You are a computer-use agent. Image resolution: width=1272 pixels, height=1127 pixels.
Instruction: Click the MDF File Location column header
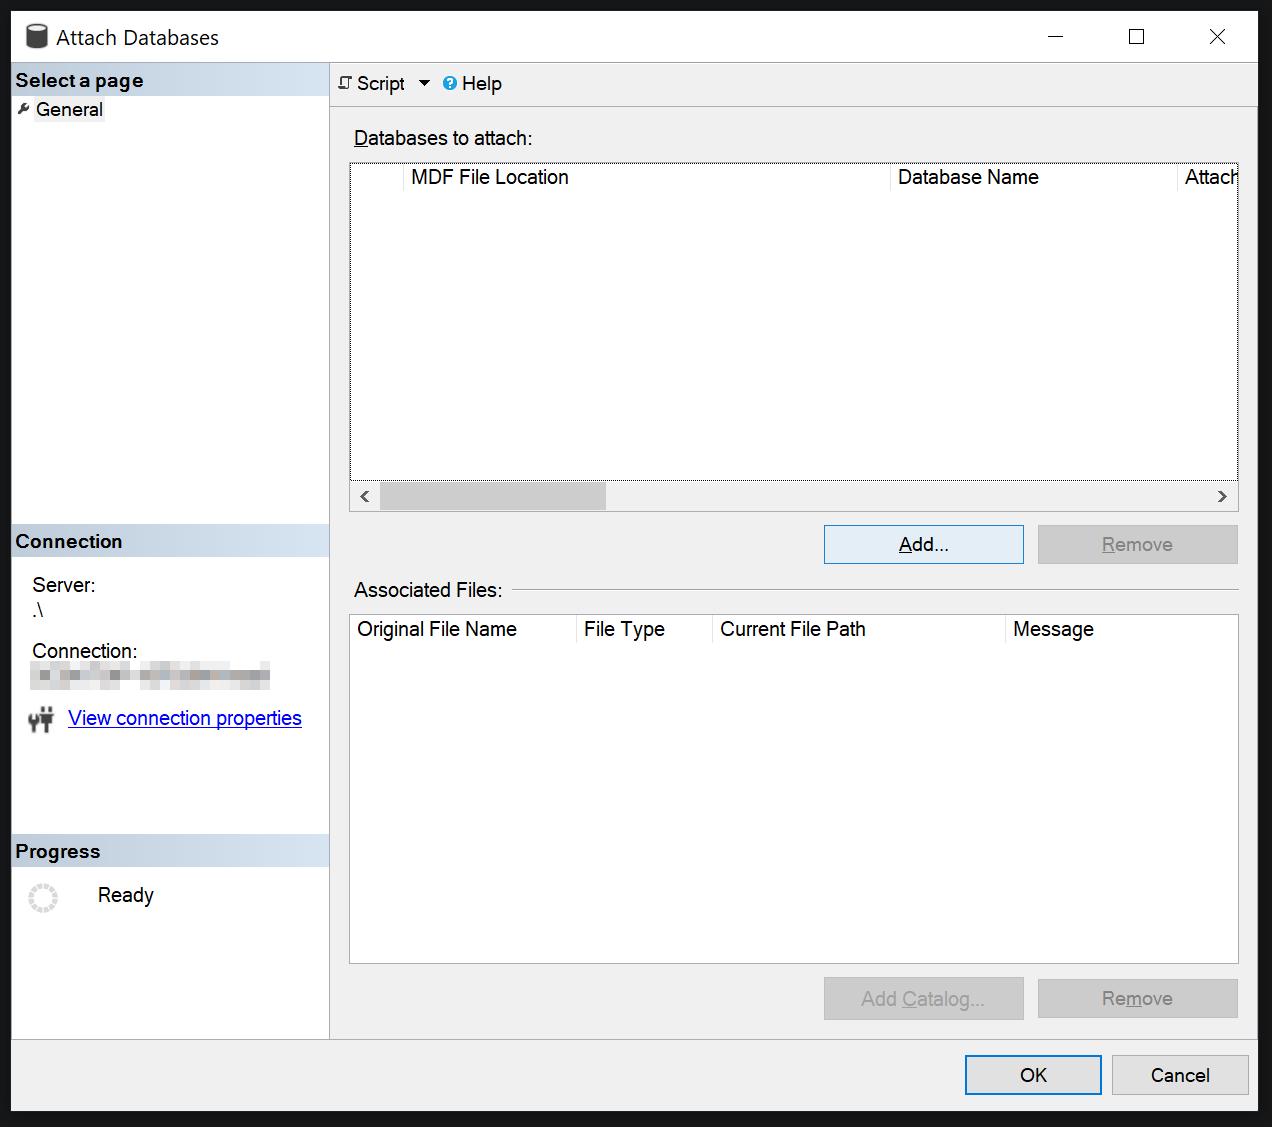tap(489, 177)
